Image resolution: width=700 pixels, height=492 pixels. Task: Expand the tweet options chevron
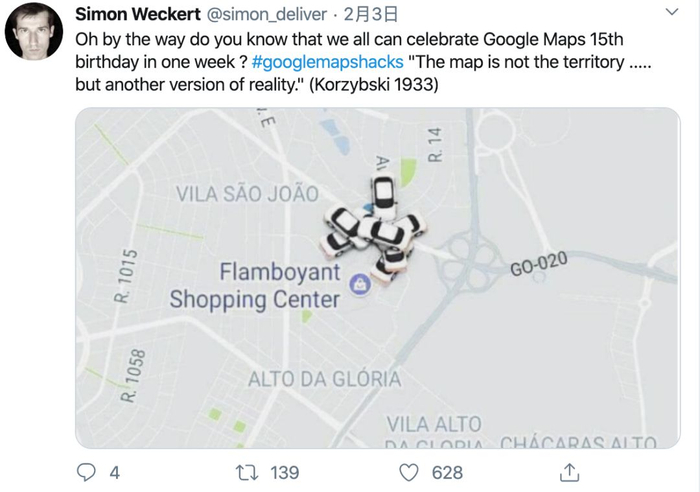tap(673, 14)
